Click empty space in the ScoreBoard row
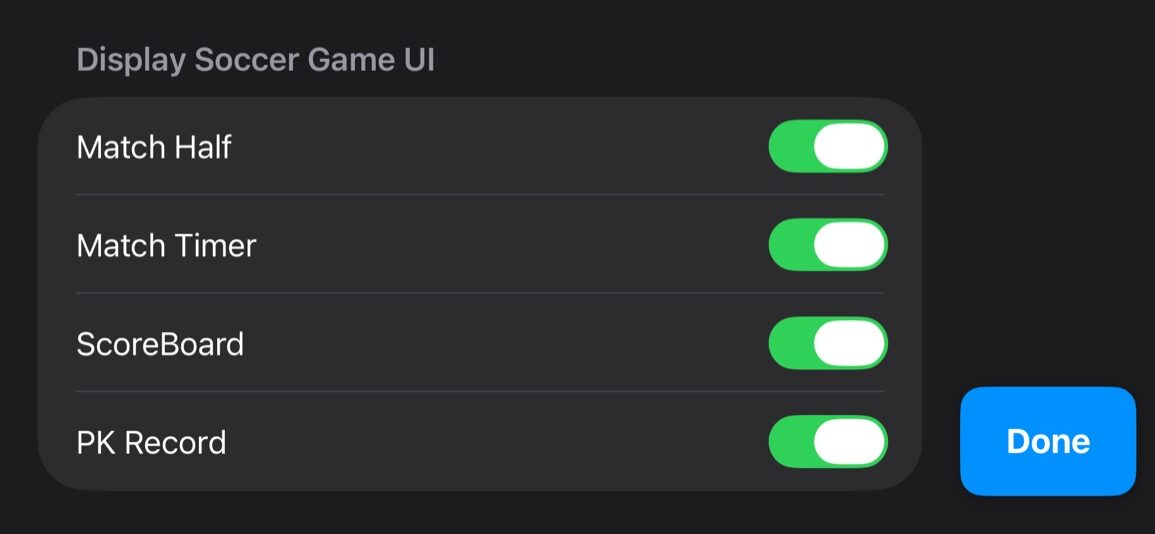This screenshot has width=1155, height=534. (500, 344)
